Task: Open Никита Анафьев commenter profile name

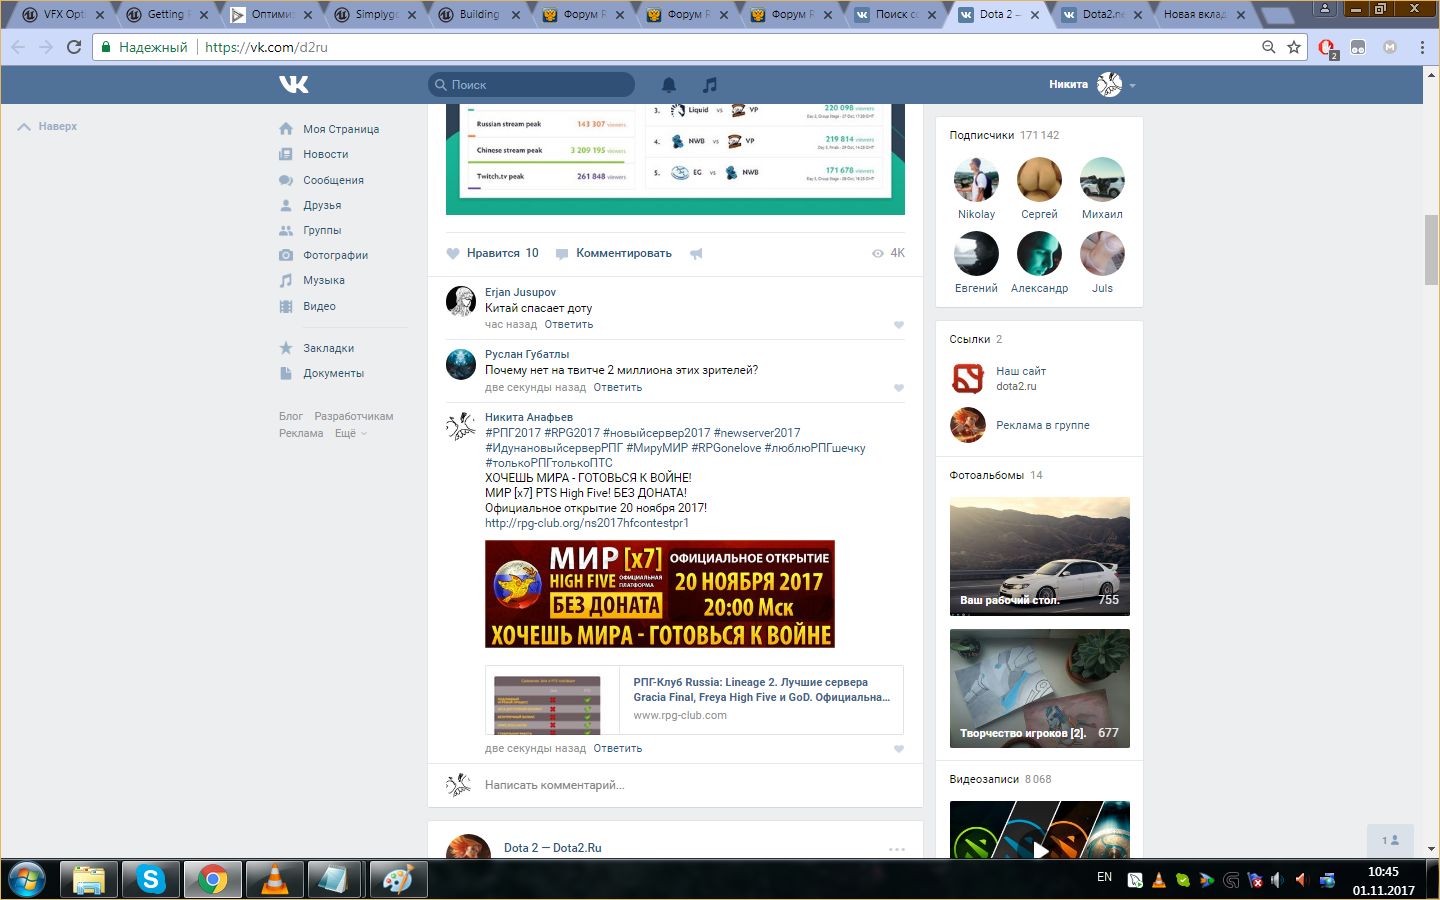Action: 529,417
